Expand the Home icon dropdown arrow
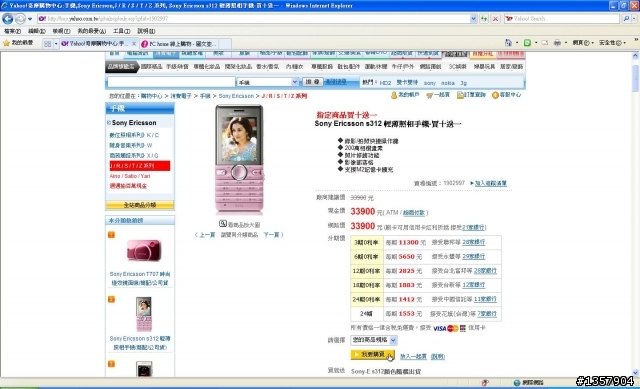640x389 pixels. pyautogui.click(x=517, y=42)
